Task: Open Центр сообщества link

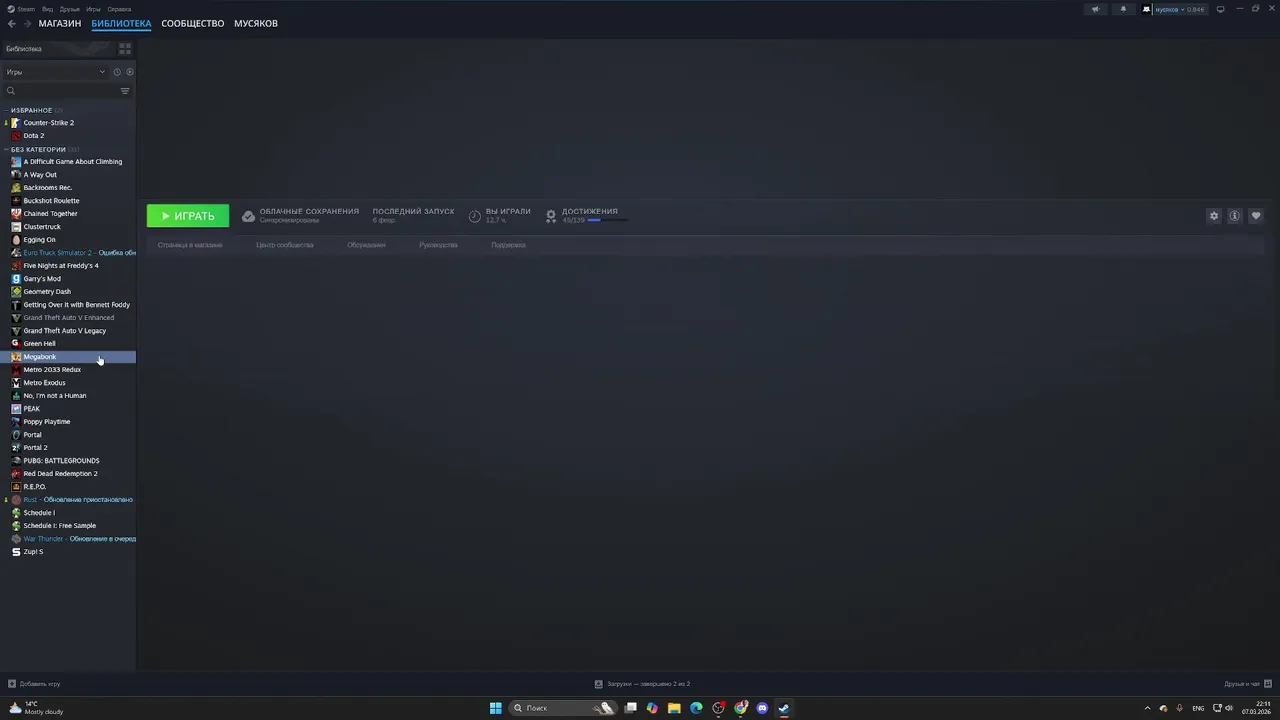Action: click(x=284, y=245)
